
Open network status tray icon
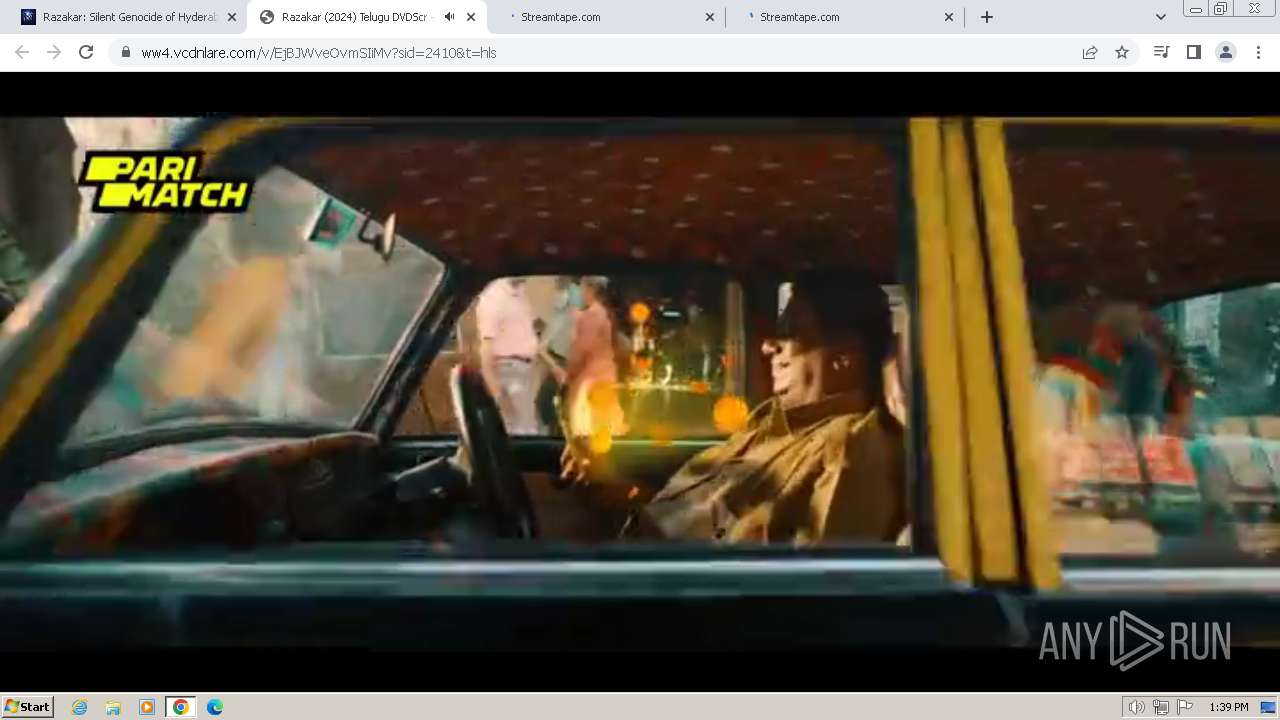pyautogui.click(x=1161, y=707)
